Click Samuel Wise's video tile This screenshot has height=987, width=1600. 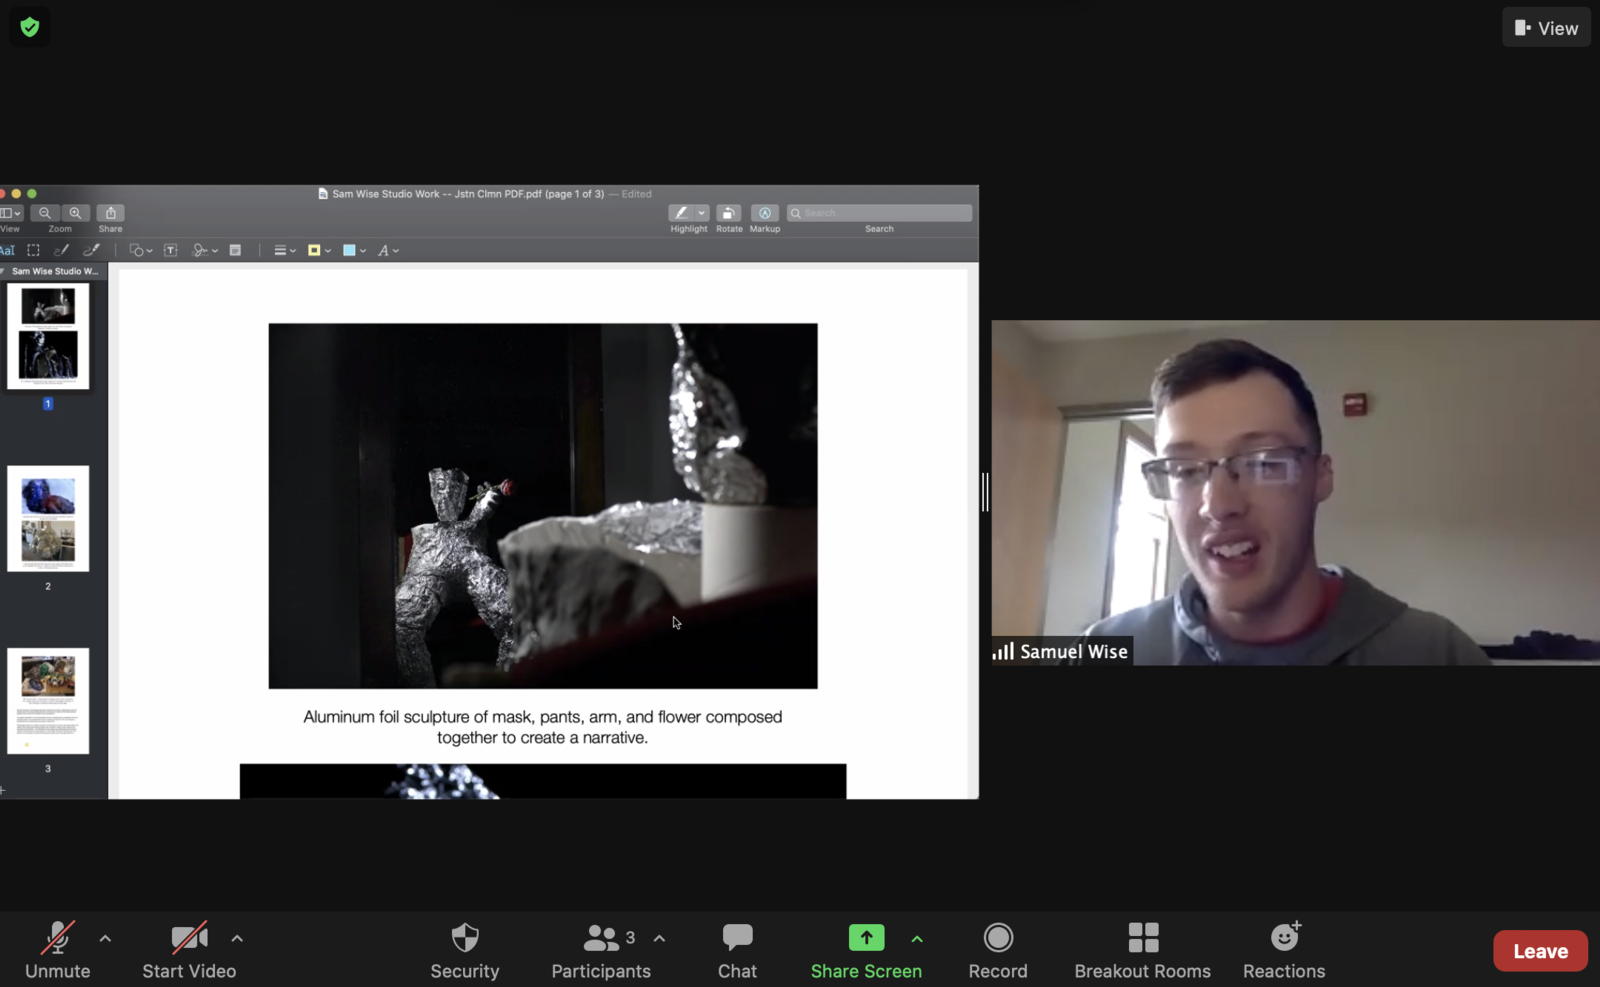[x=1295, y=492]
